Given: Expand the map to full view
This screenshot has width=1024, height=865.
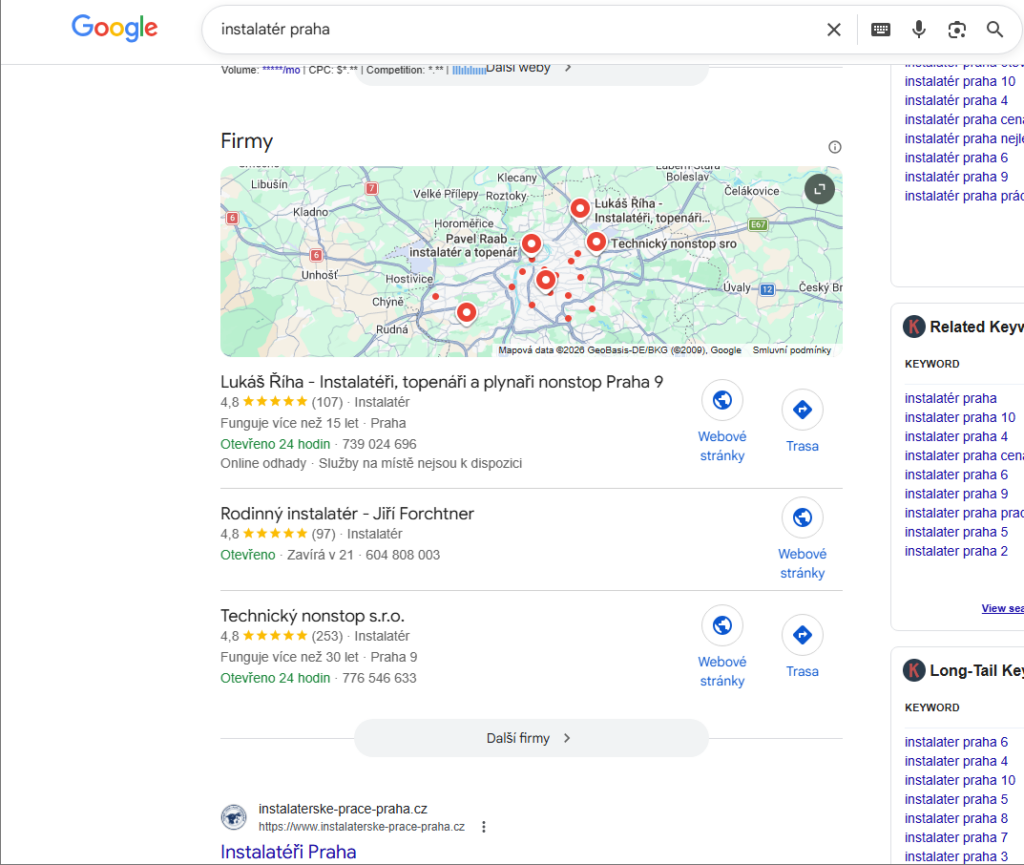Looking at the screenshot, I should tap(819, 188).
